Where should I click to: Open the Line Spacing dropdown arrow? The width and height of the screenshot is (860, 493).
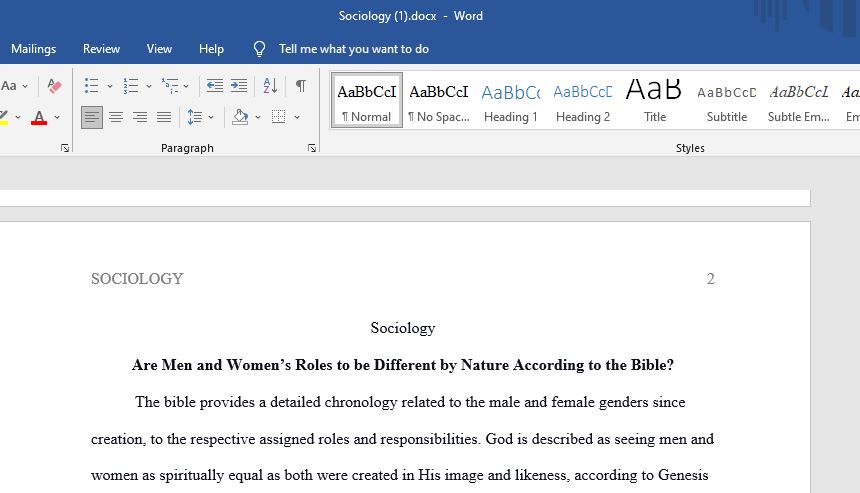coord(211,117)
